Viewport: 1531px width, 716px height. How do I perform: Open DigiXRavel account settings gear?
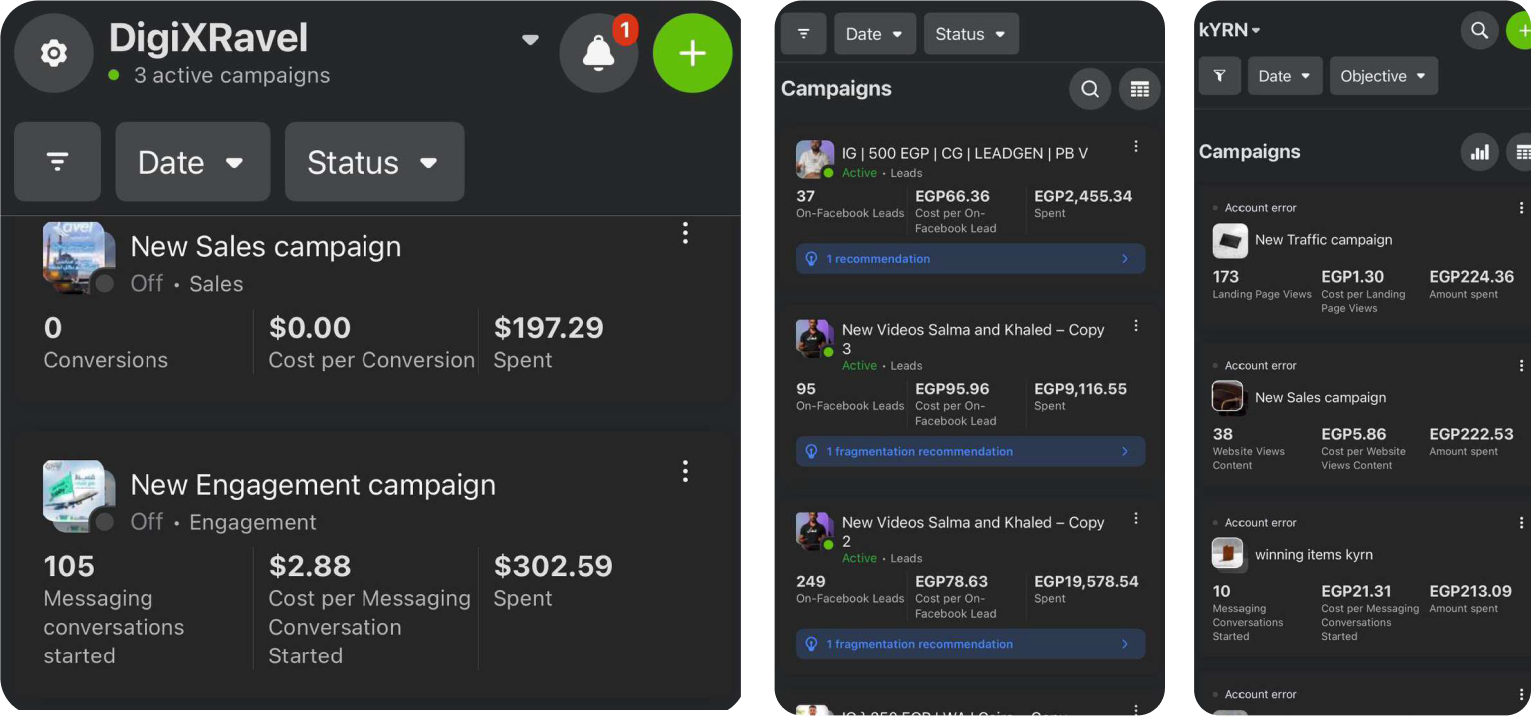click(x=54, y=53)
